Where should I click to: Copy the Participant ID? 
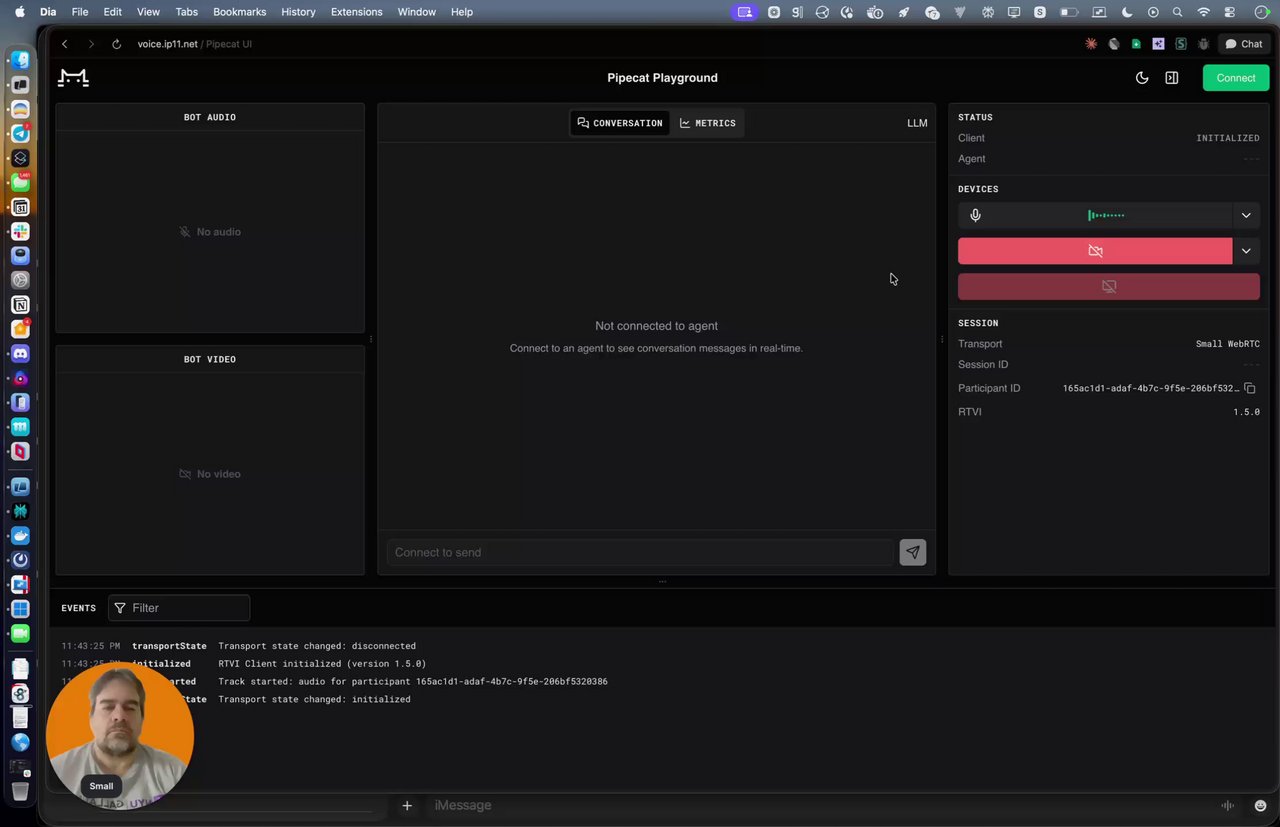click(x=1250, y=388)
